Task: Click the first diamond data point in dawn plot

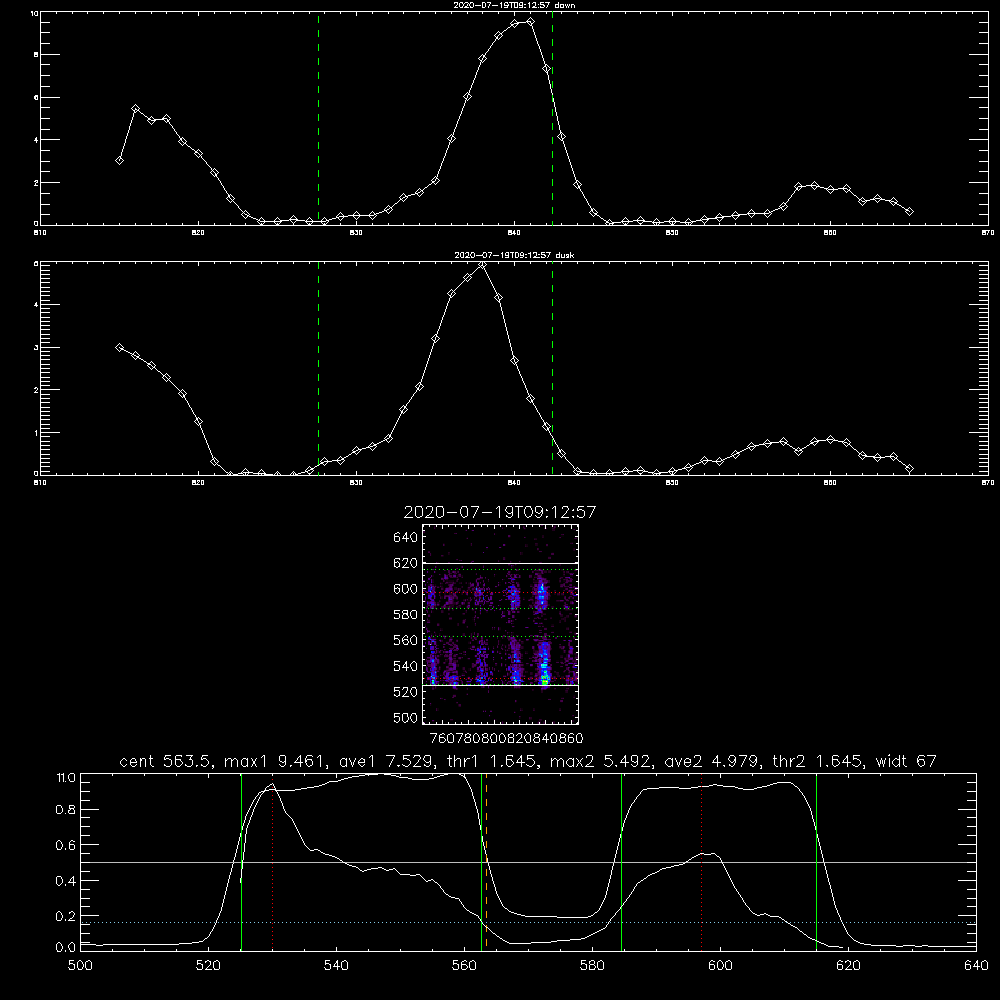Action: point(119,160)
